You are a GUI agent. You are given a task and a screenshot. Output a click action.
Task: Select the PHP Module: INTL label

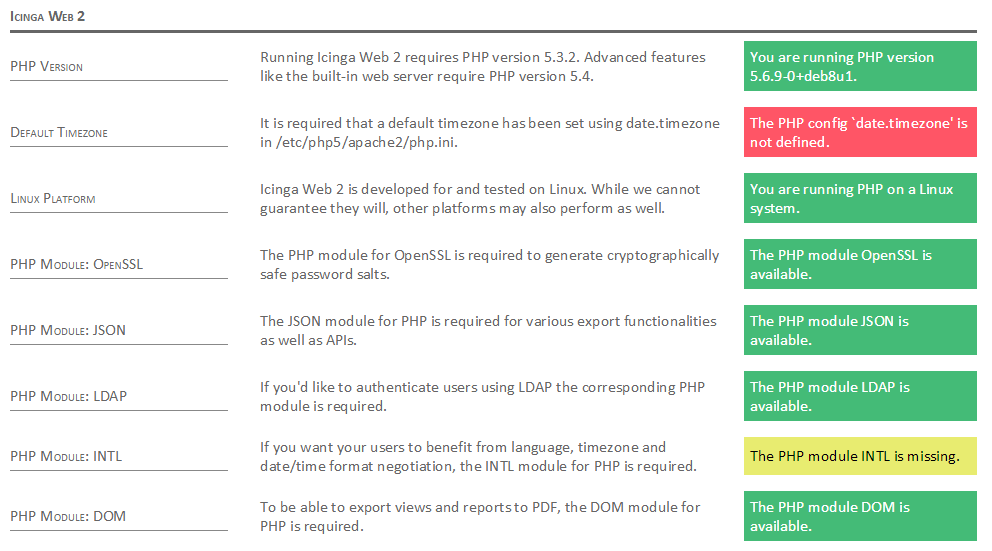point(67,457)
